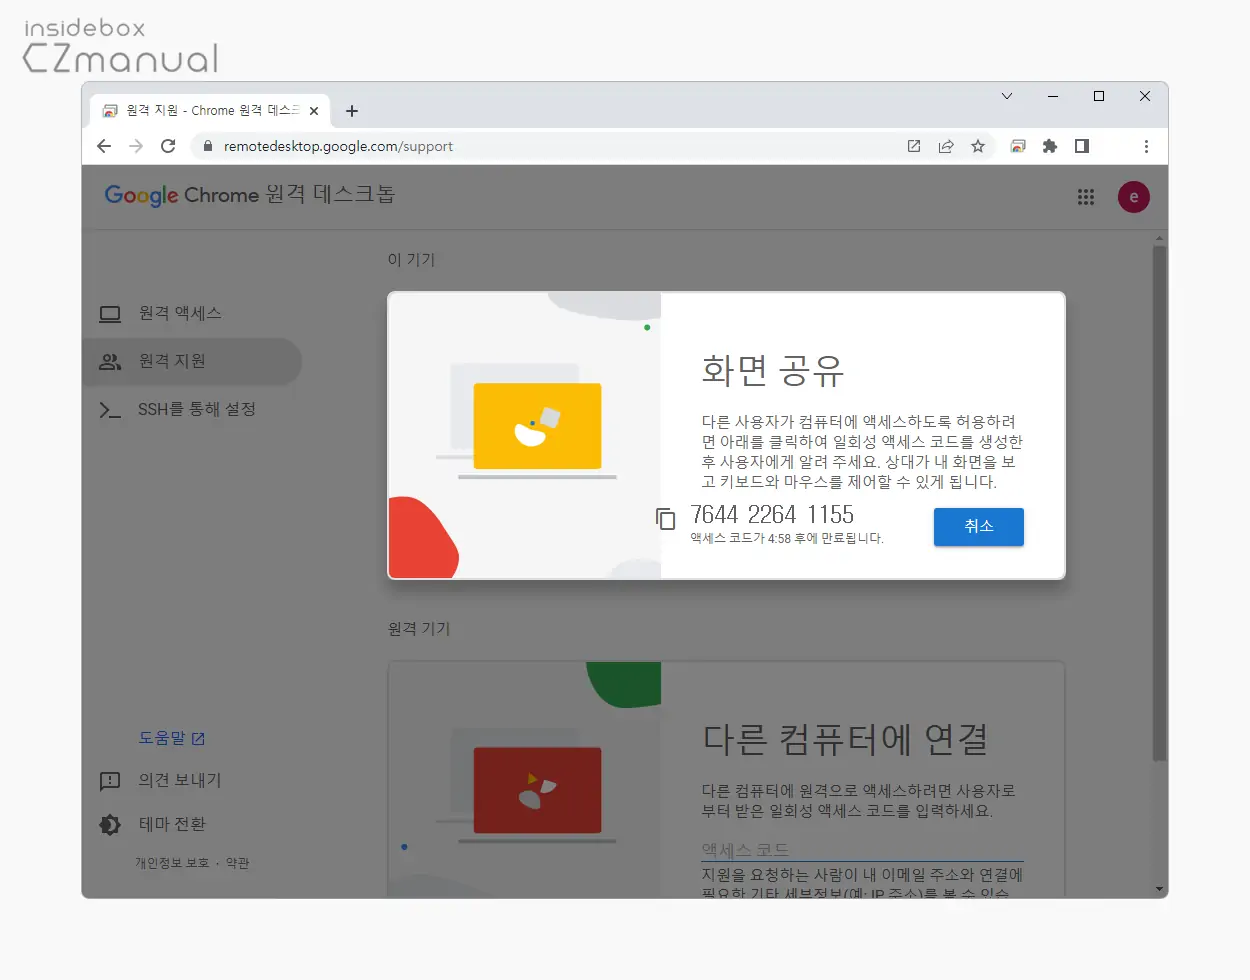Click the 원격 기기 section label

click(x=419, y=628)
